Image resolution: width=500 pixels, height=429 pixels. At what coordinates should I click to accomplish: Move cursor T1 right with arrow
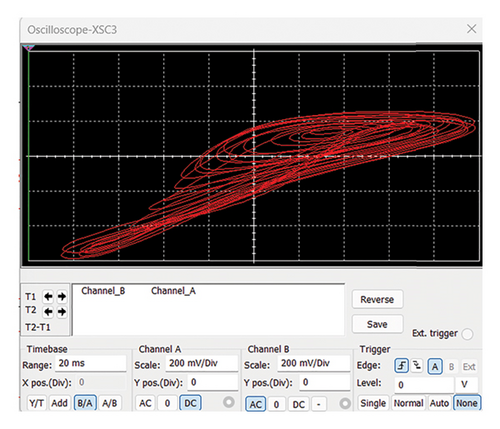coord(62,296)
